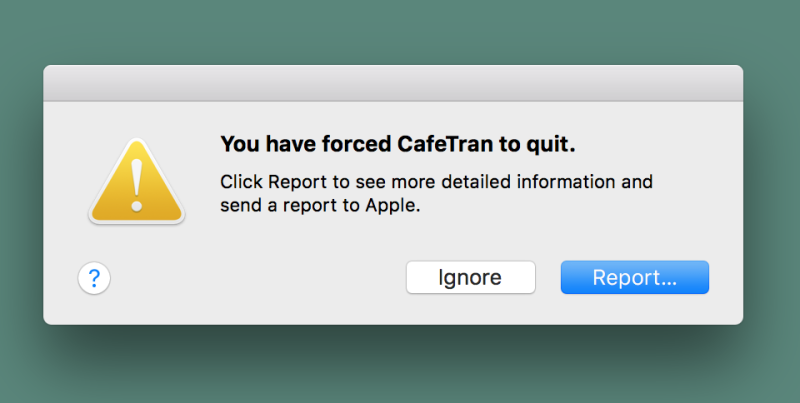Dismiss the crash dialog with Ignore
This screenshot has height=403, width=800.
(x=470, y=278)
